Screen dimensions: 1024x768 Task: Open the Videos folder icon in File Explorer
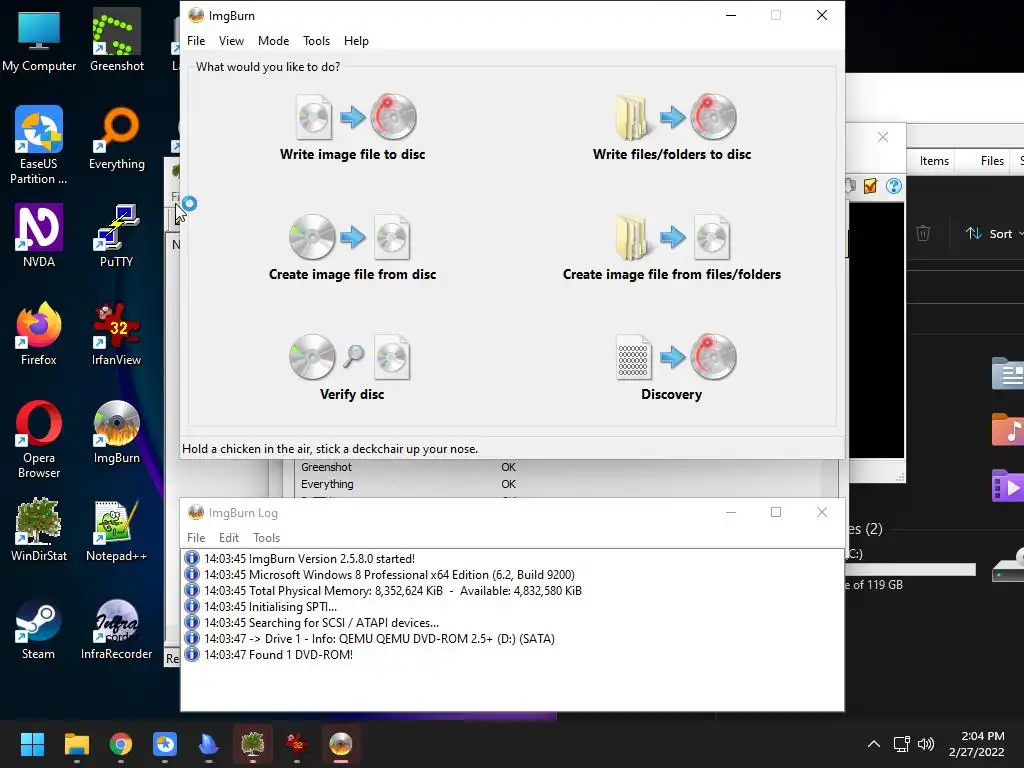[x=1008, y=486]
